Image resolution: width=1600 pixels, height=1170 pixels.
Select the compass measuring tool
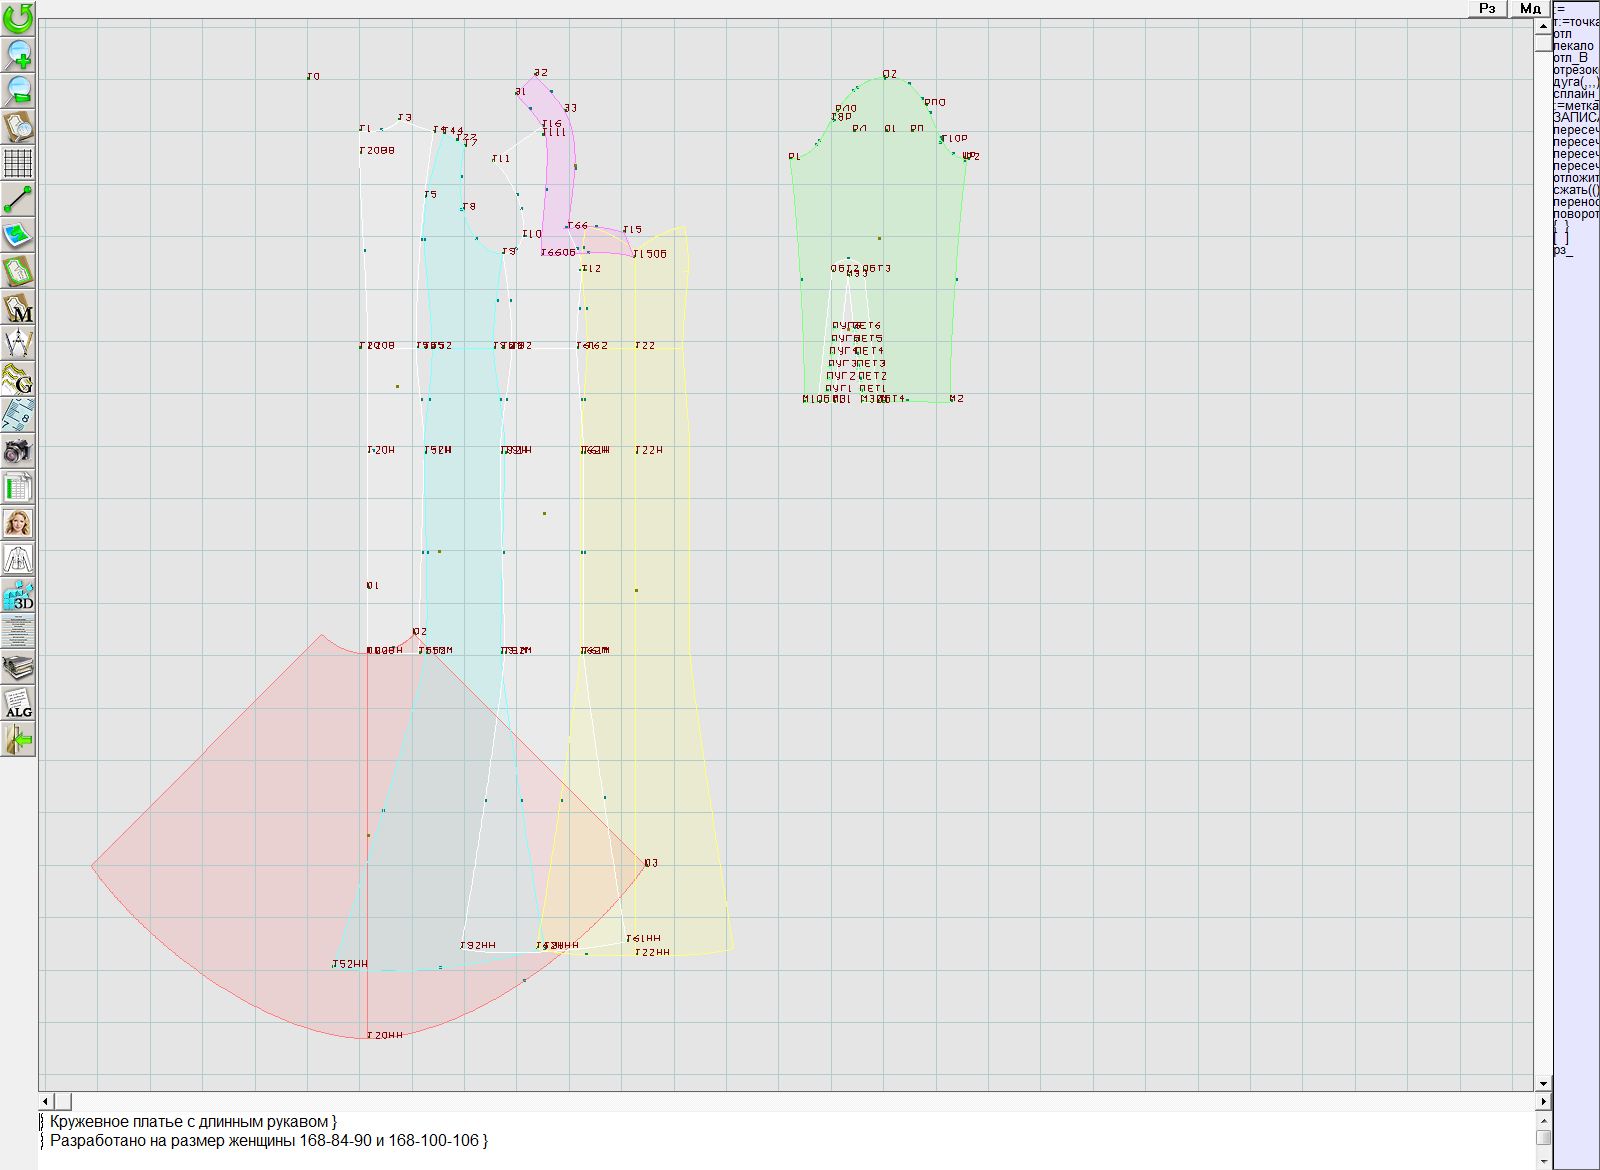click(18, 343)
